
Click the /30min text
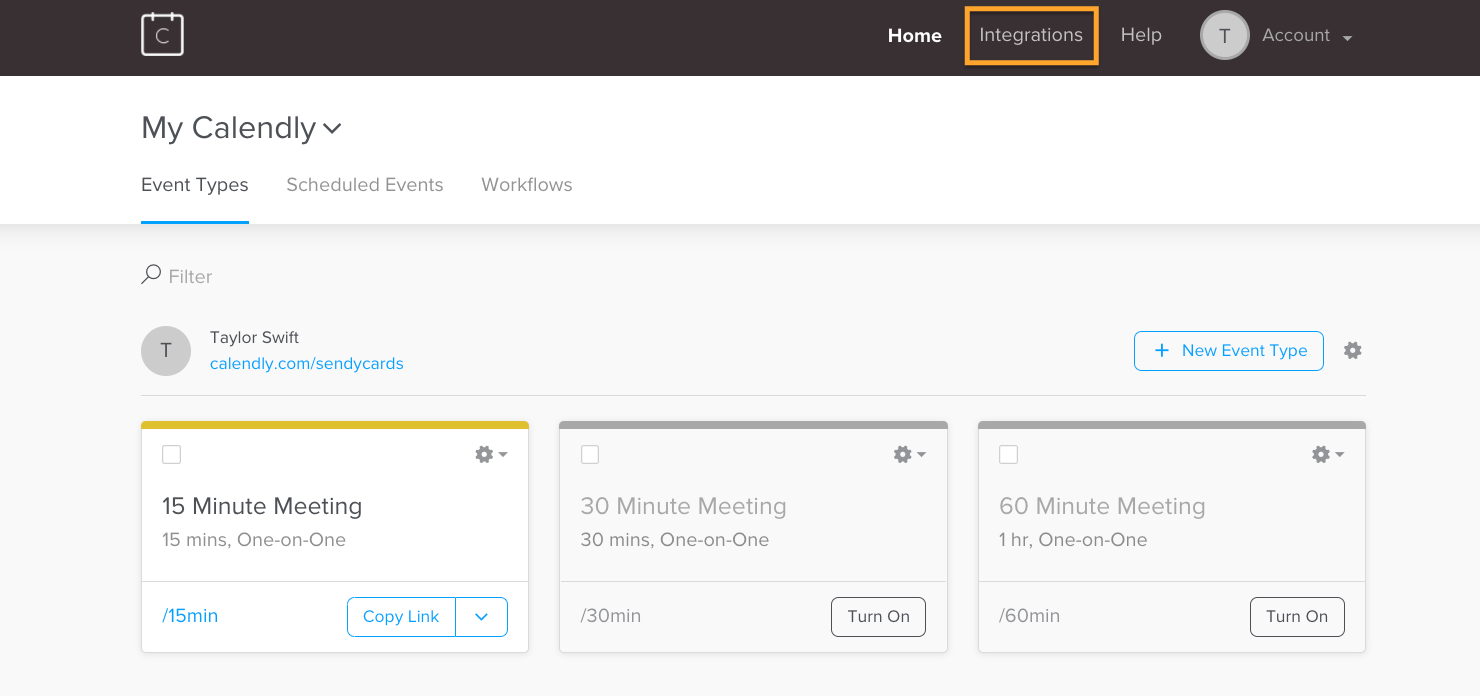[x=611, y=616]
